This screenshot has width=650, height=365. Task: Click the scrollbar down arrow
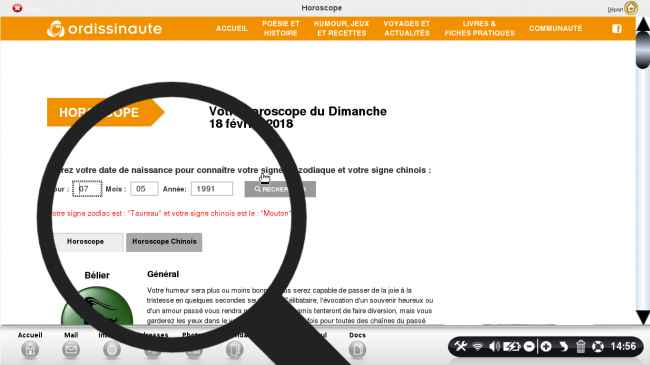pyautogui.click(x=643, y=317)
